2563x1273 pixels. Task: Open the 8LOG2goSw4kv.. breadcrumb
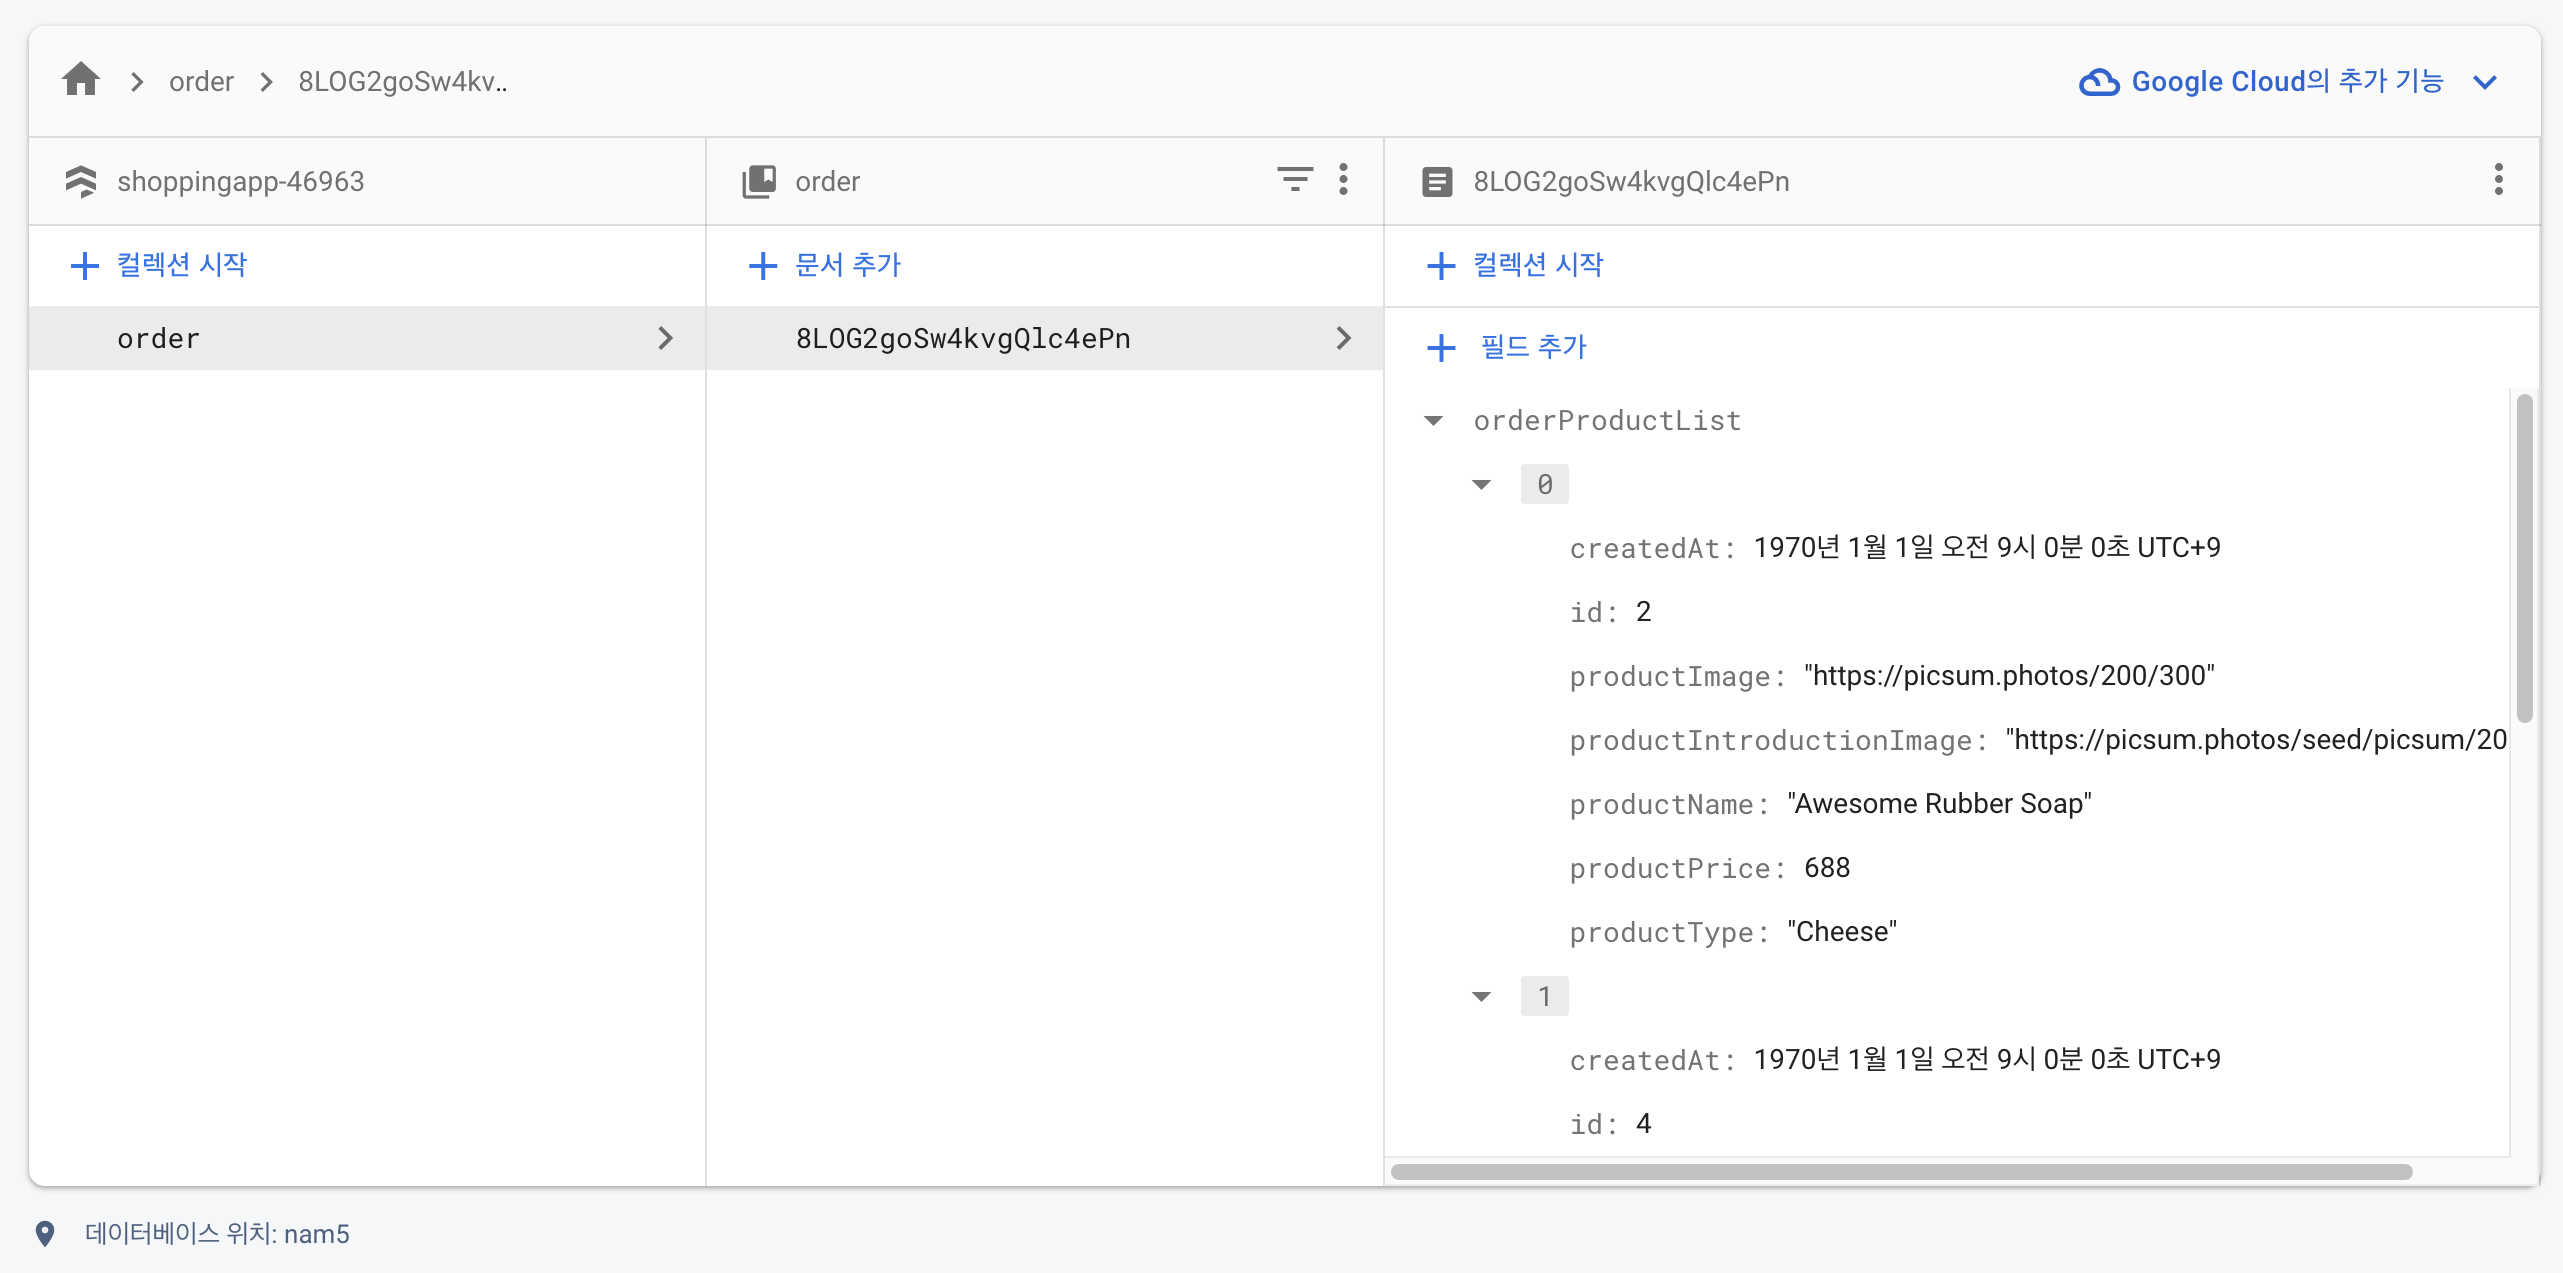pos(403,81)
